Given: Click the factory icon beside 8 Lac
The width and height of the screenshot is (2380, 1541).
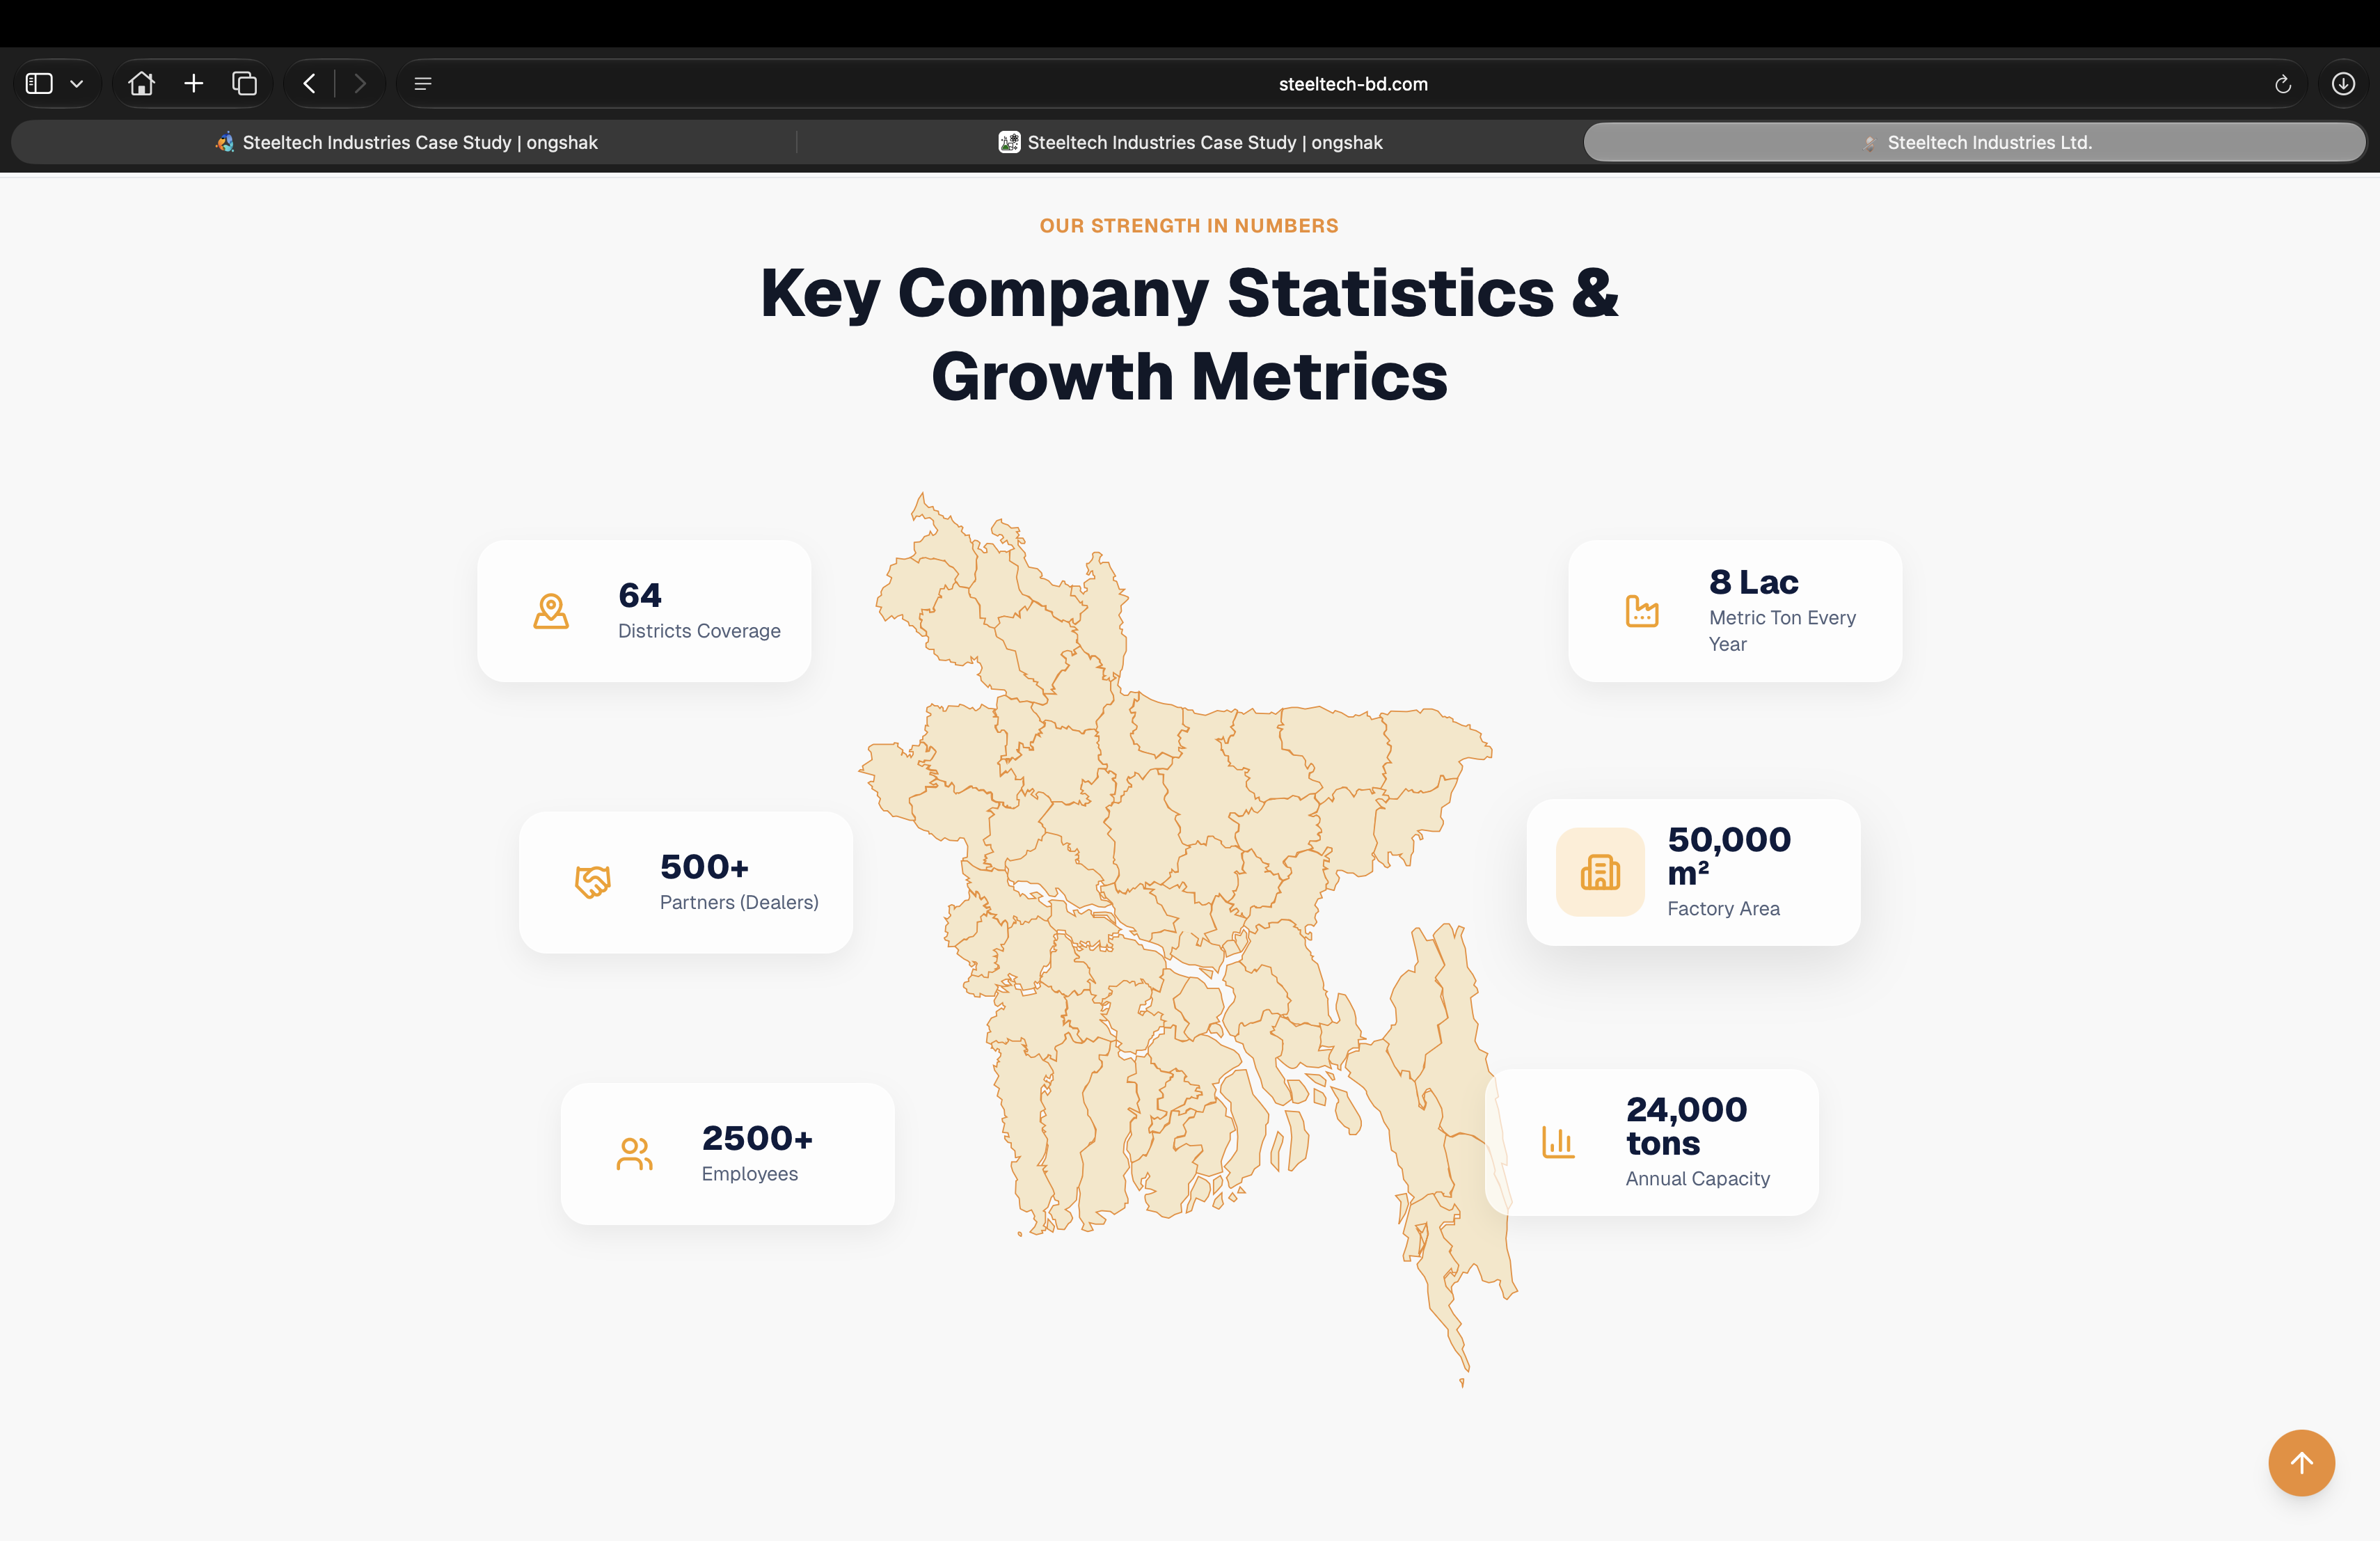Looking at the screenshot, I should click(x=1642, y=610).
